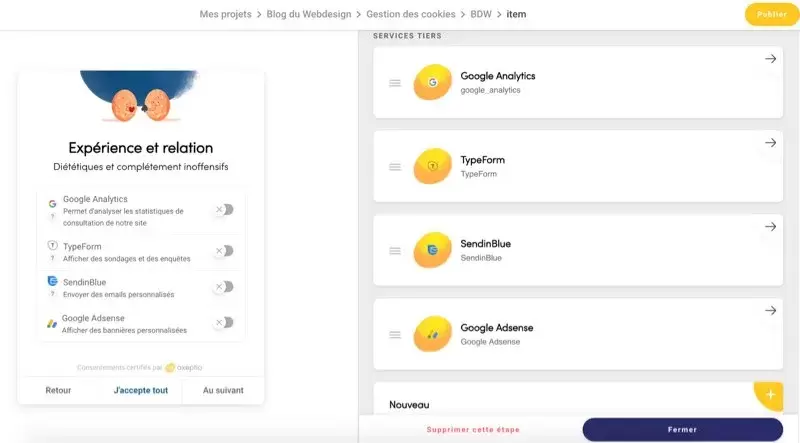
Task: Open Blog du Webdesign breadcrumb
Action: click(x=309, y=14)
